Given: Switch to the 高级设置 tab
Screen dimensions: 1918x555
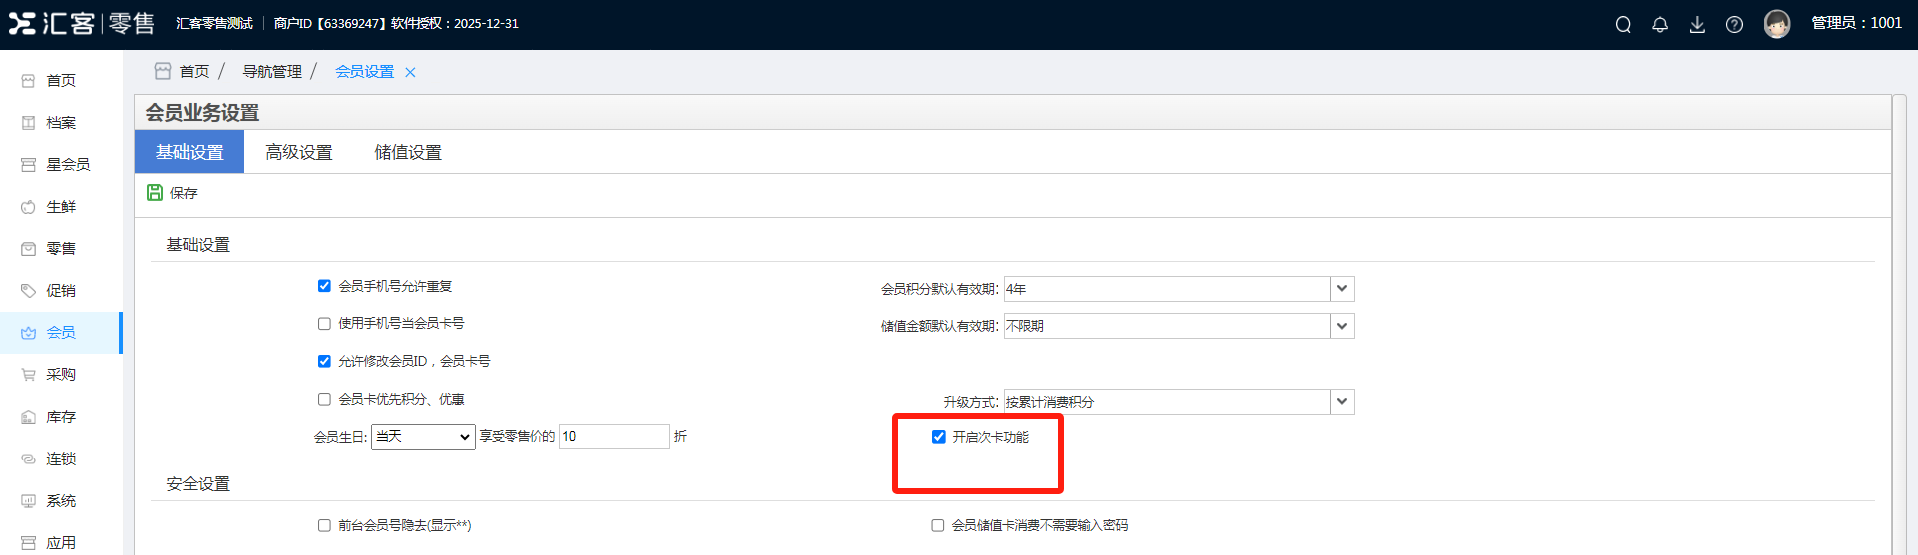Looking at the screenshot, I should pyautogui.click(x=298, y=152).
